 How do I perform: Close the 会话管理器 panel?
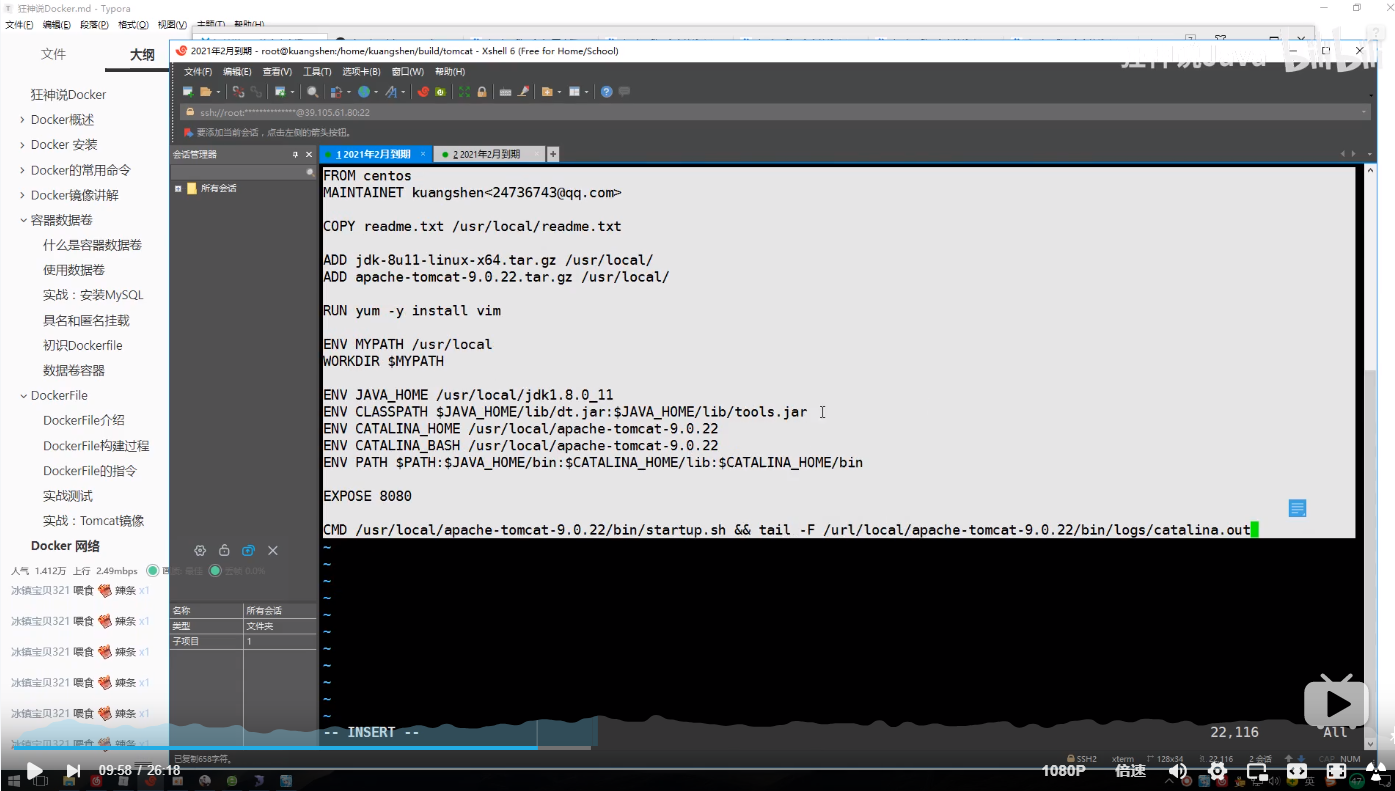[x=308, y=154]
